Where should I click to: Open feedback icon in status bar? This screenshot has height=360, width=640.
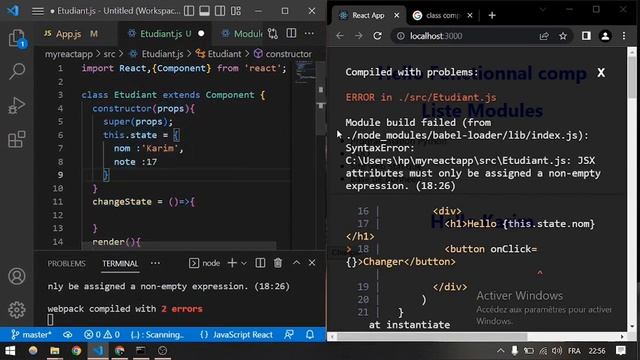(289, 335)
